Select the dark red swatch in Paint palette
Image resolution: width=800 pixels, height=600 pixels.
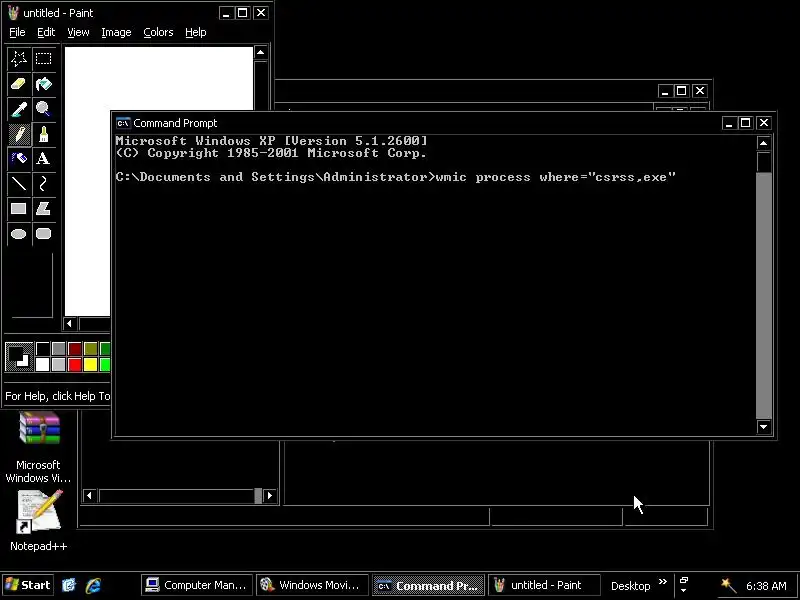pyautogui.click(x=74, y=348)
